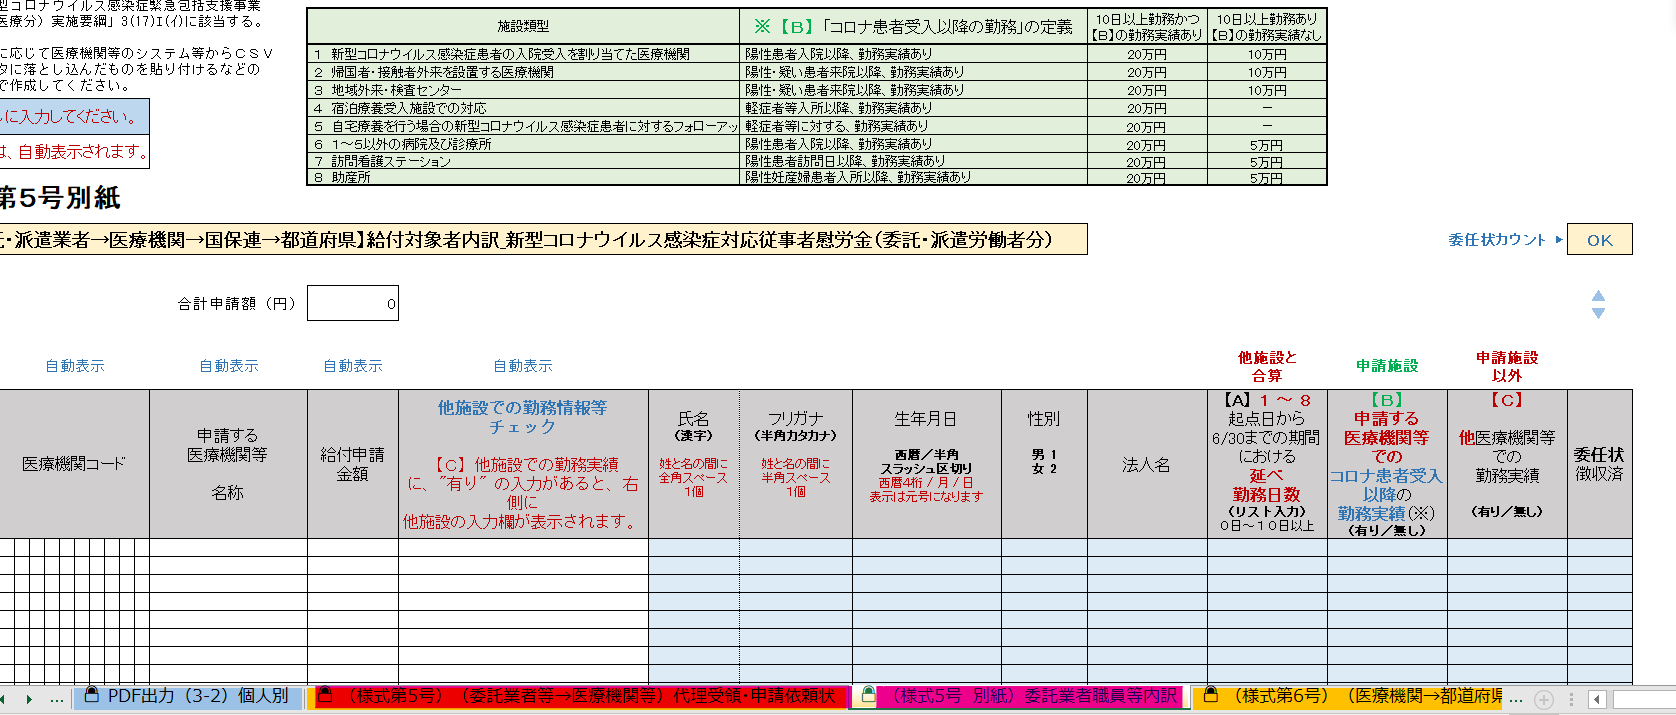Select the 生年月日 column header
The image size is (1676, 715).
tap(926, 464)
